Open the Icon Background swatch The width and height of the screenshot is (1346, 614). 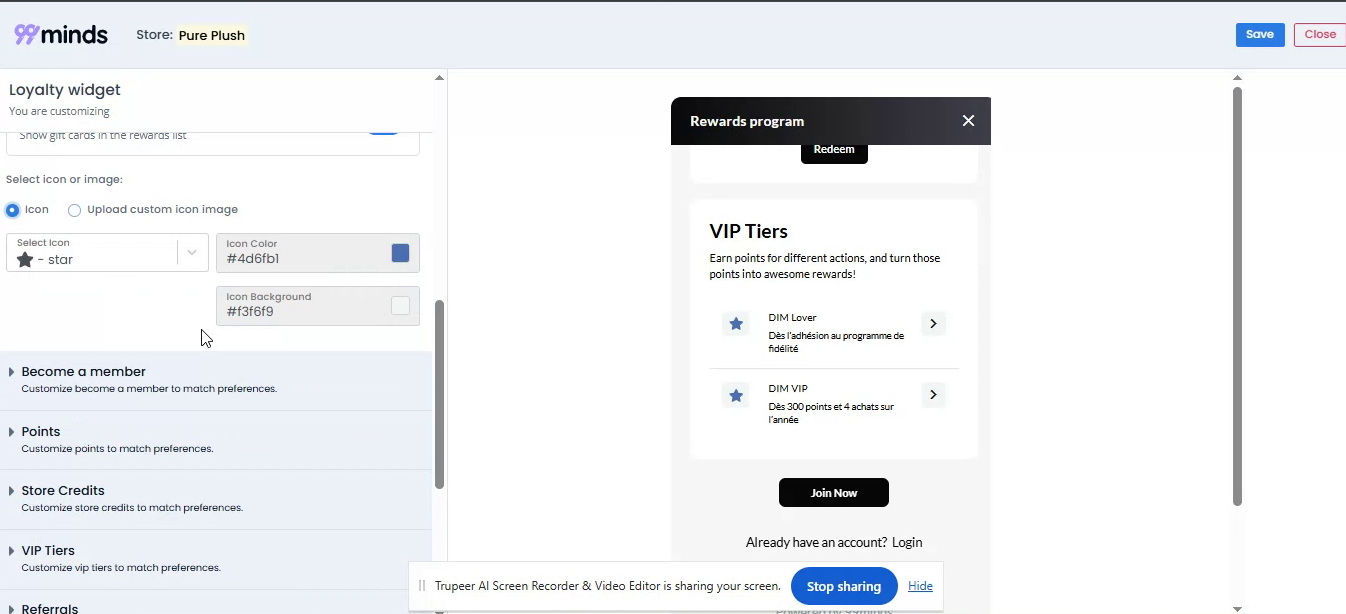pos(400,306)
